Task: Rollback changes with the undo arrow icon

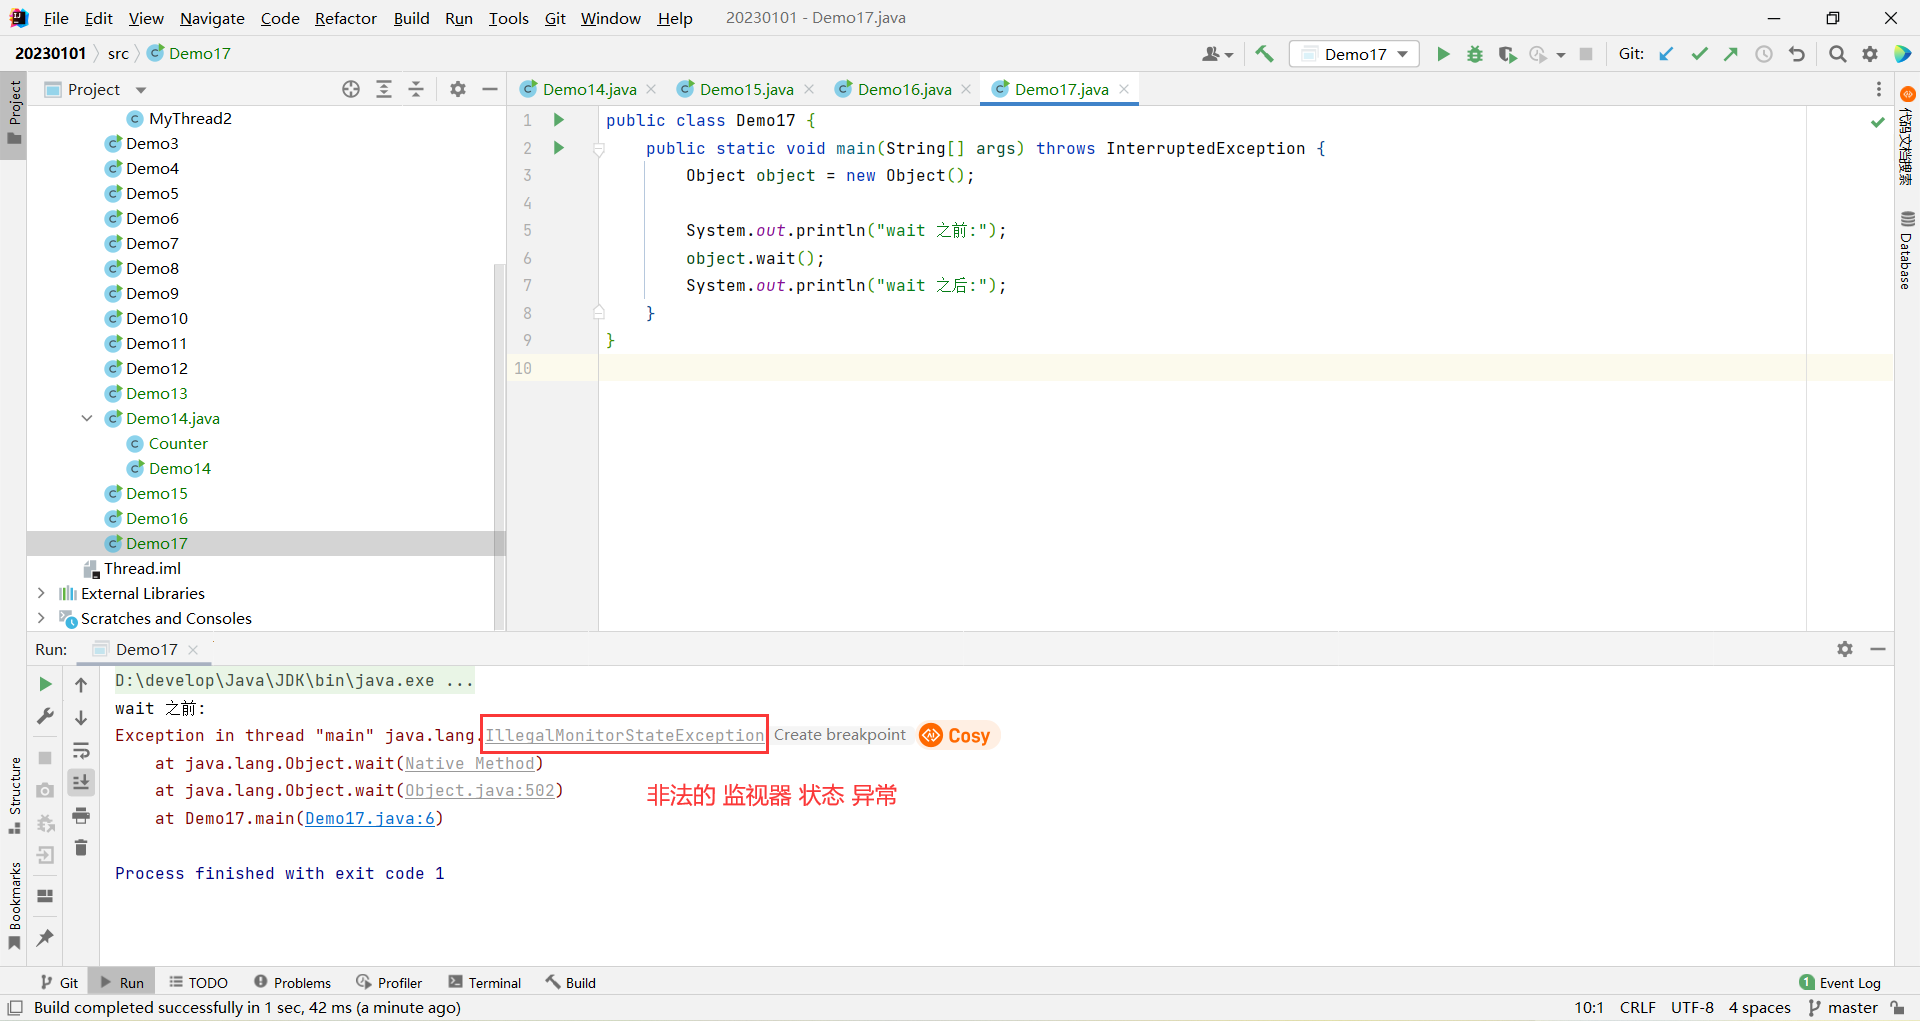Action: coord(1797,54)
